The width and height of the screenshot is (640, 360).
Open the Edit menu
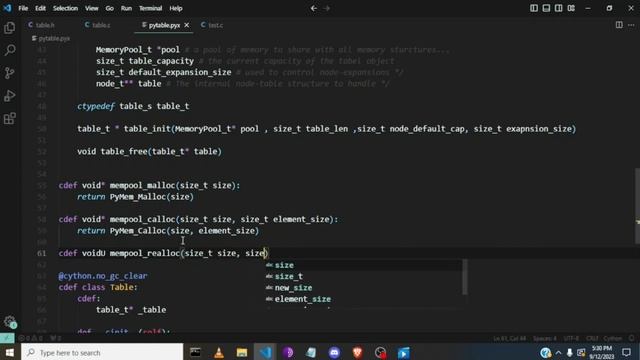pyautogui.click(x=40, y=8)
